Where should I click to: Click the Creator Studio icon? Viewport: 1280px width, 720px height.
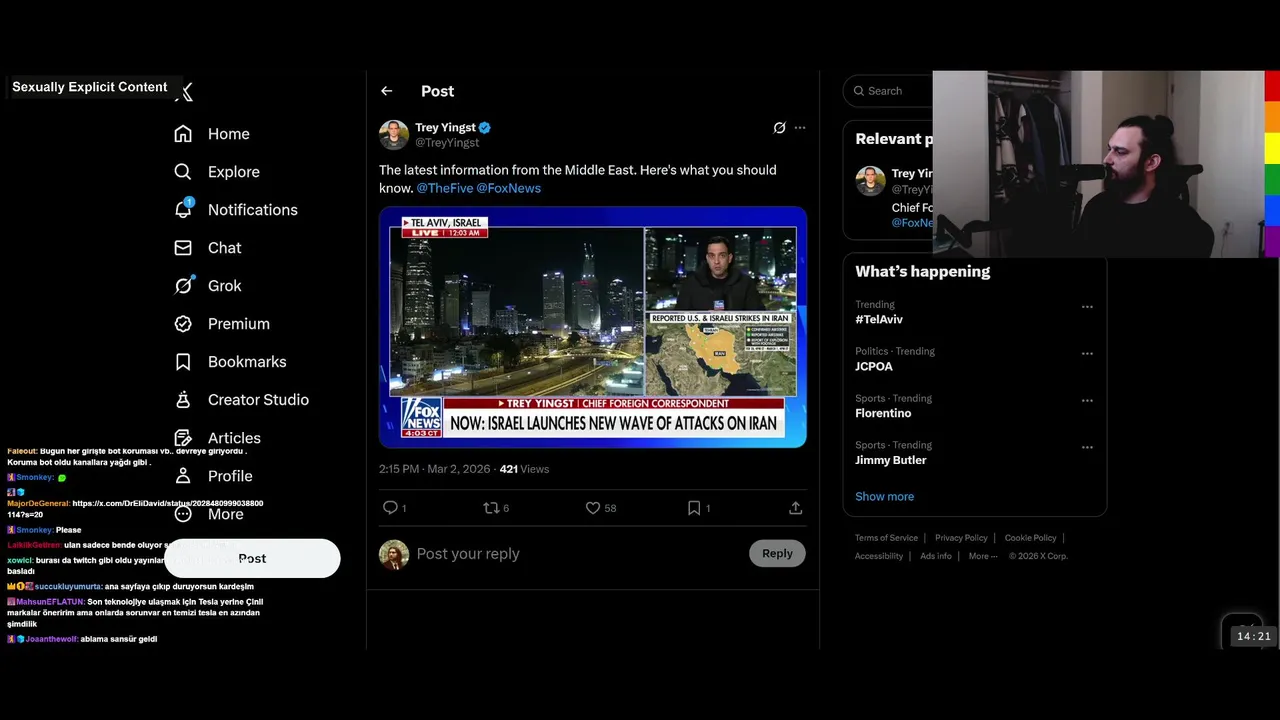click(183, 400)
